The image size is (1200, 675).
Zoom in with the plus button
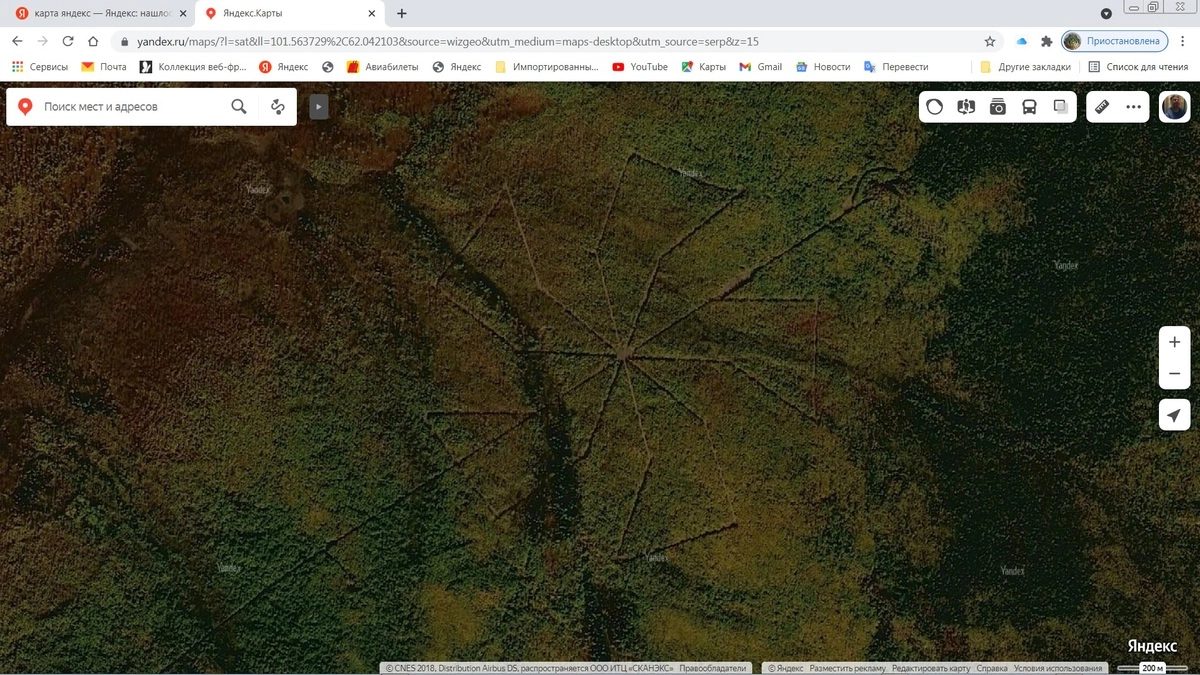1174,342
